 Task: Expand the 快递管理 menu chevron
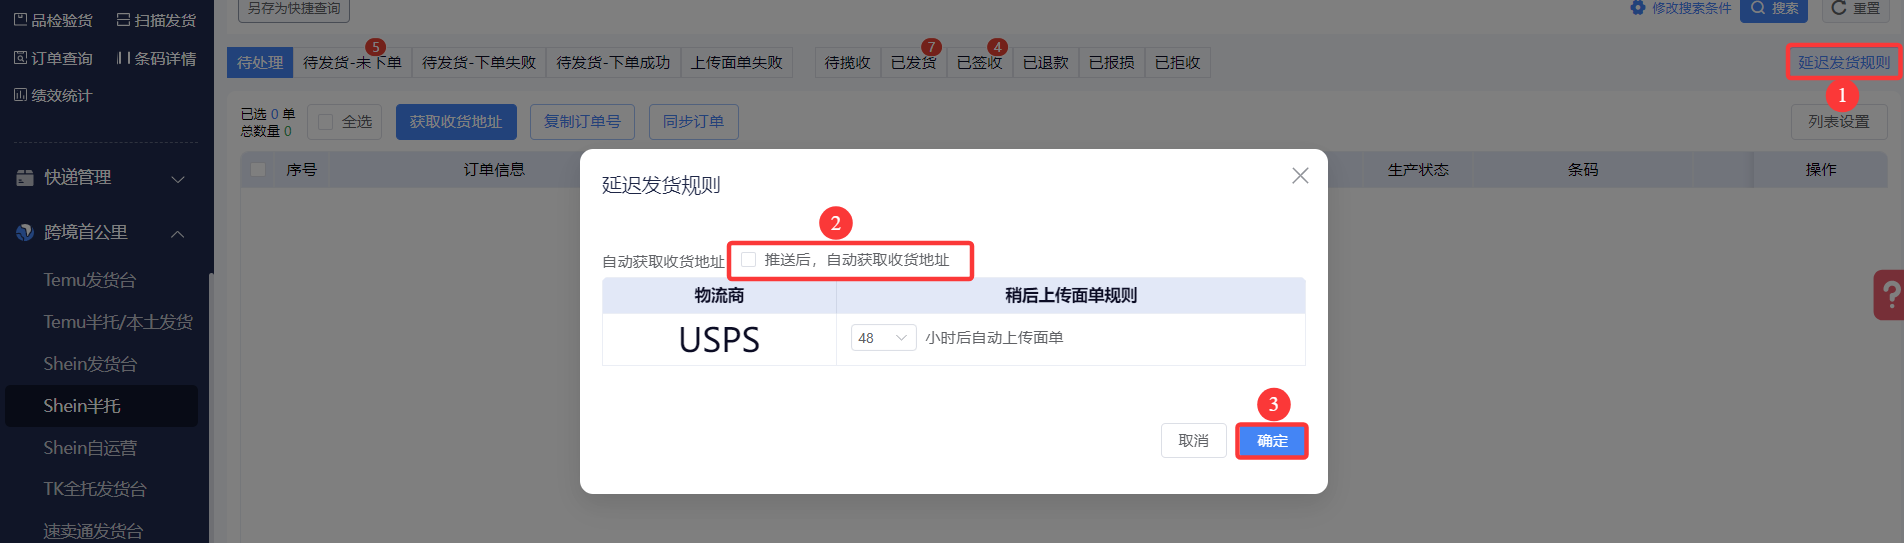tap(178, 178)
